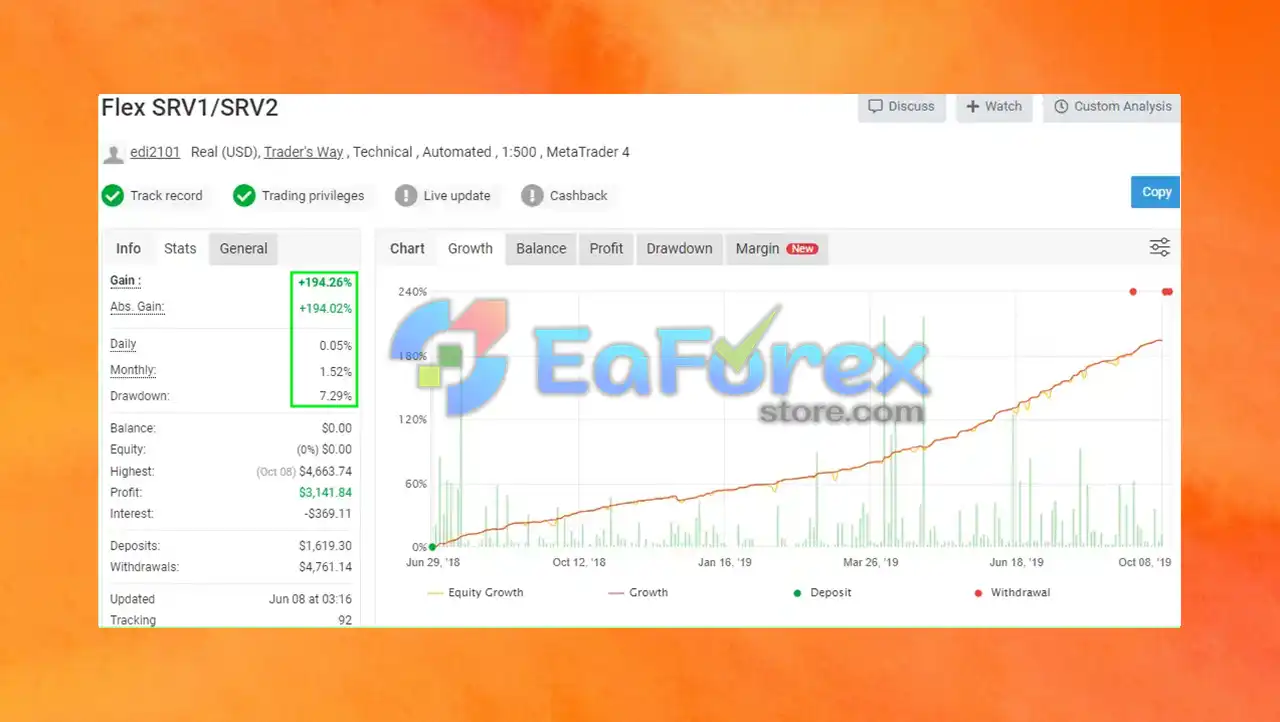Switch to the Drawdown chart tab
This screenshot has width=1280, height=722.
pos(679,249)
